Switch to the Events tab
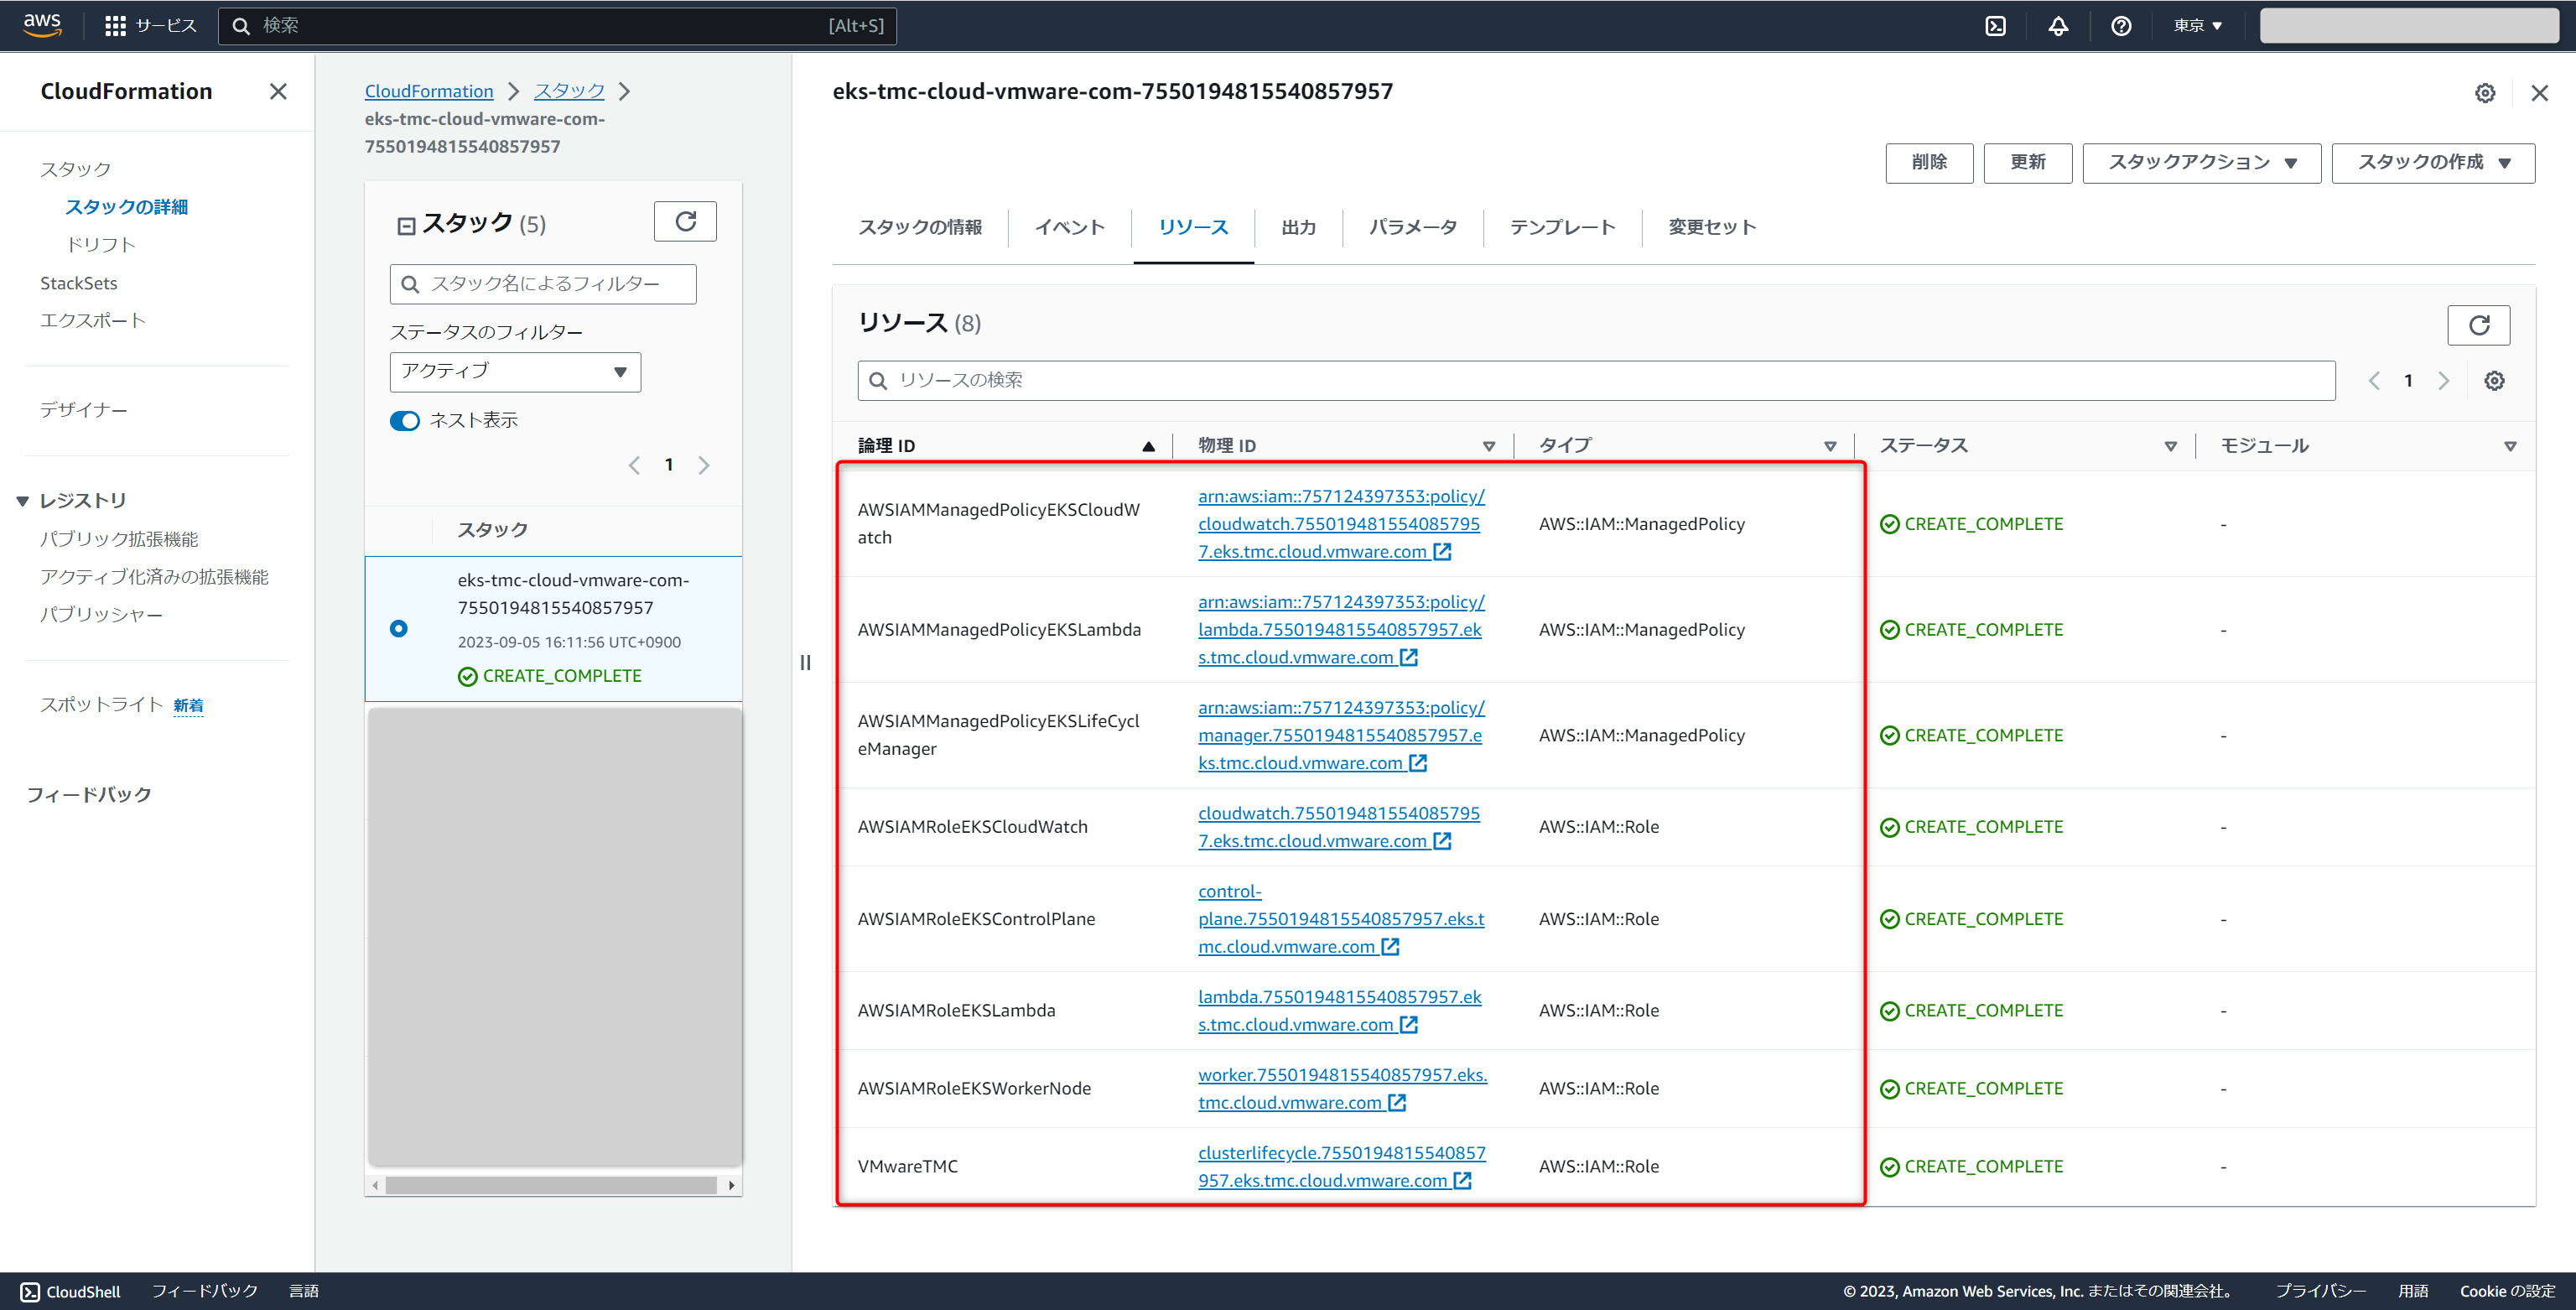Screen dimensions: 2576x1310 pos(1069,227)
